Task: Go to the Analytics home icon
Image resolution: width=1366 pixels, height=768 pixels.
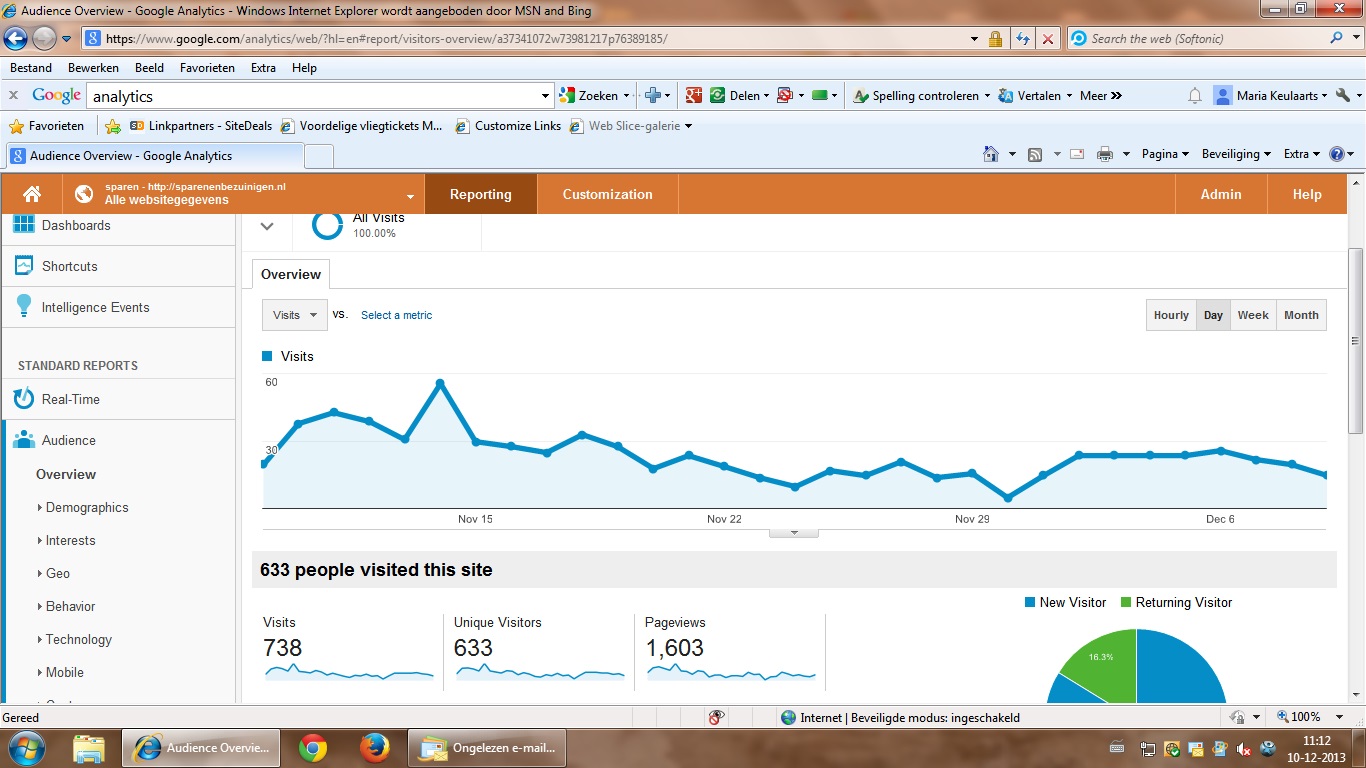Action: pyautogui.click(x=32, y=194)
